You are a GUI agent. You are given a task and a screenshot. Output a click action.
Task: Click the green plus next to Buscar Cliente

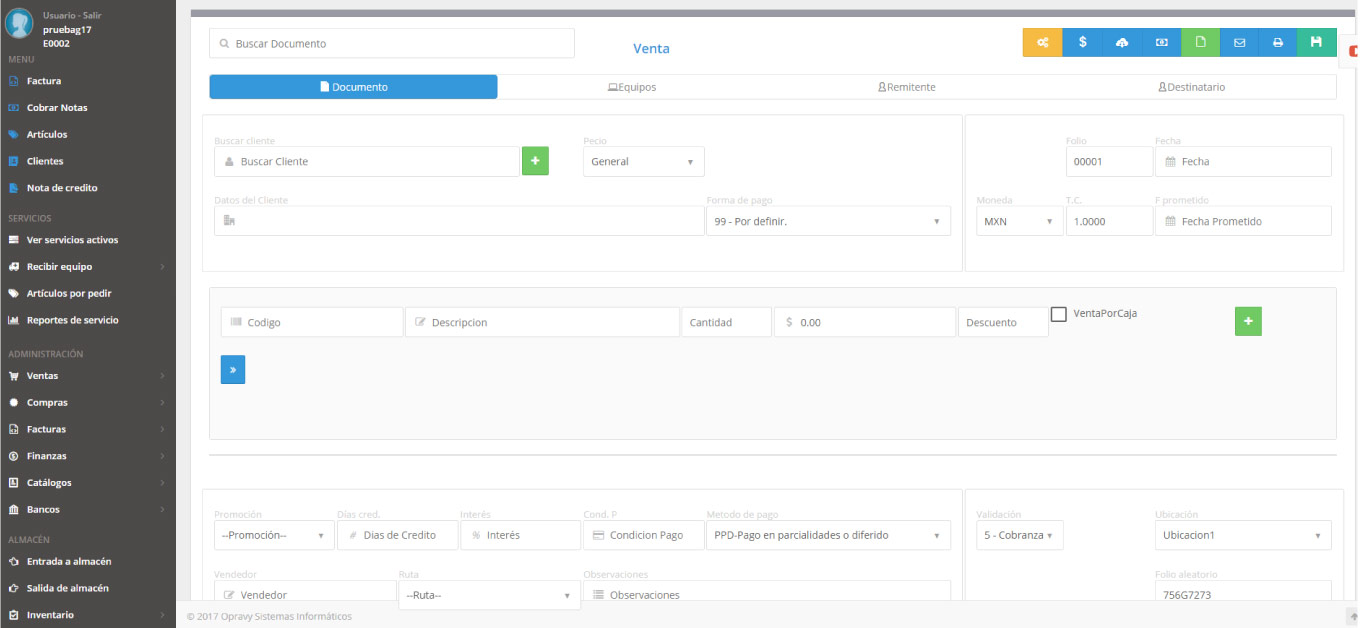point(534,160)
